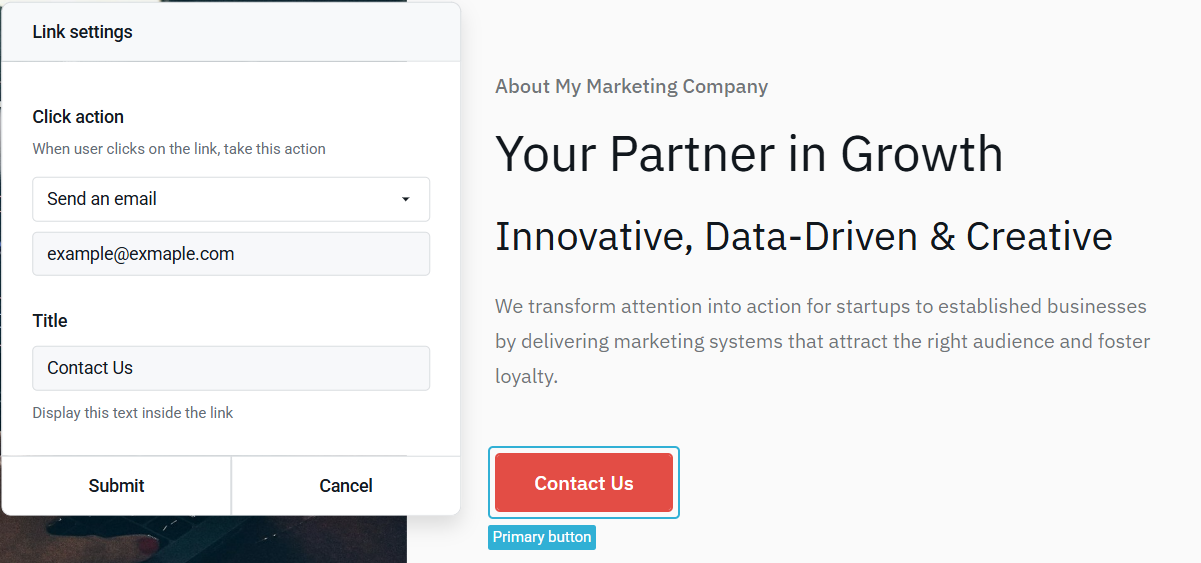Click the email address input field
The image size is (1201, 563).
click(x=231, y=254)
